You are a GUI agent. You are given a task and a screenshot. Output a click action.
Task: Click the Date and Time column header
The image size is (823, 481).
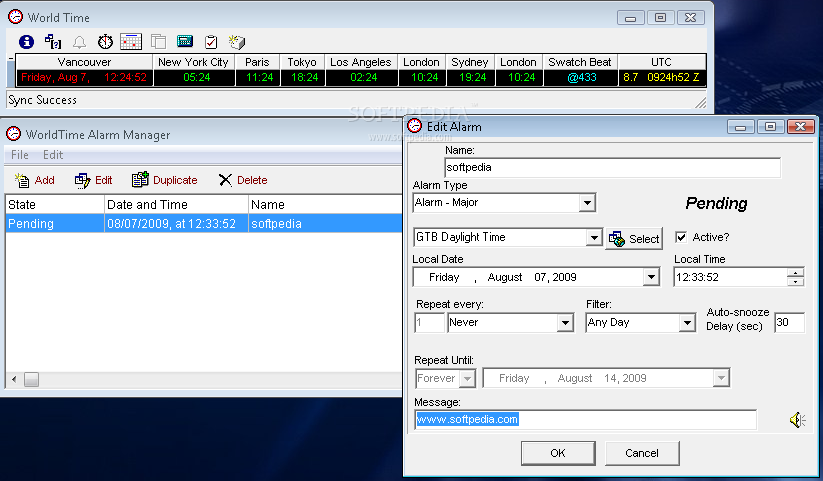click(176, 204)
